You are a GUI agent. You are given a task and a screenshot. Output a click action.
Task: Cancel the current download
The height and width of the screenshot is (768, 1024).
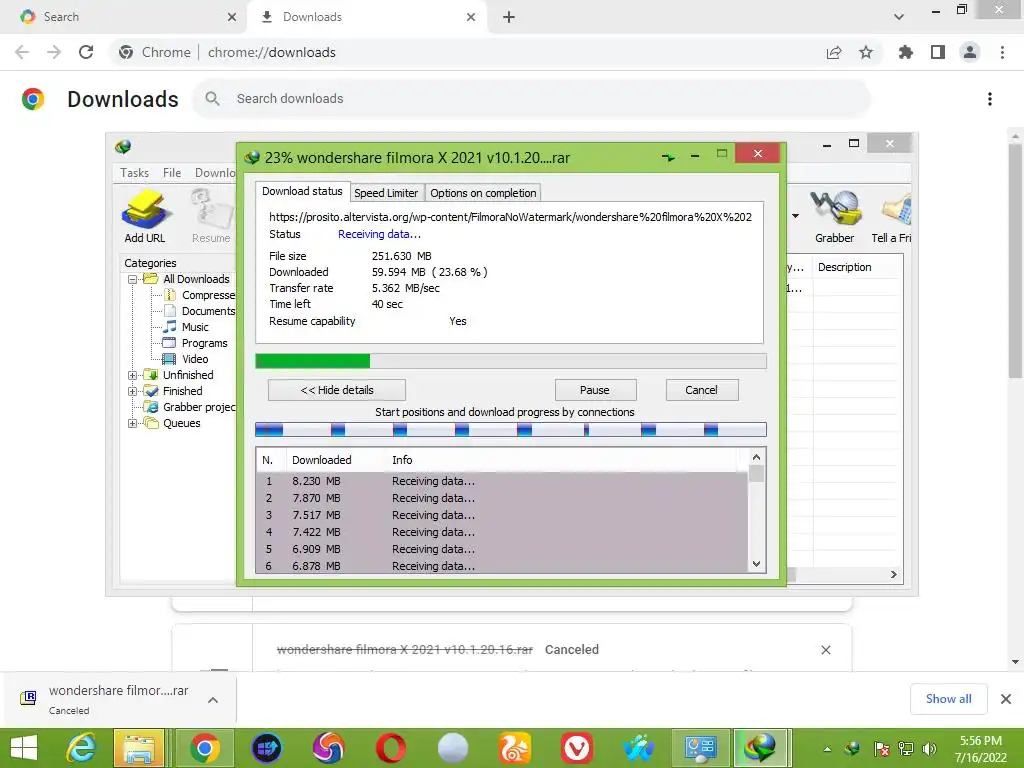701,390
